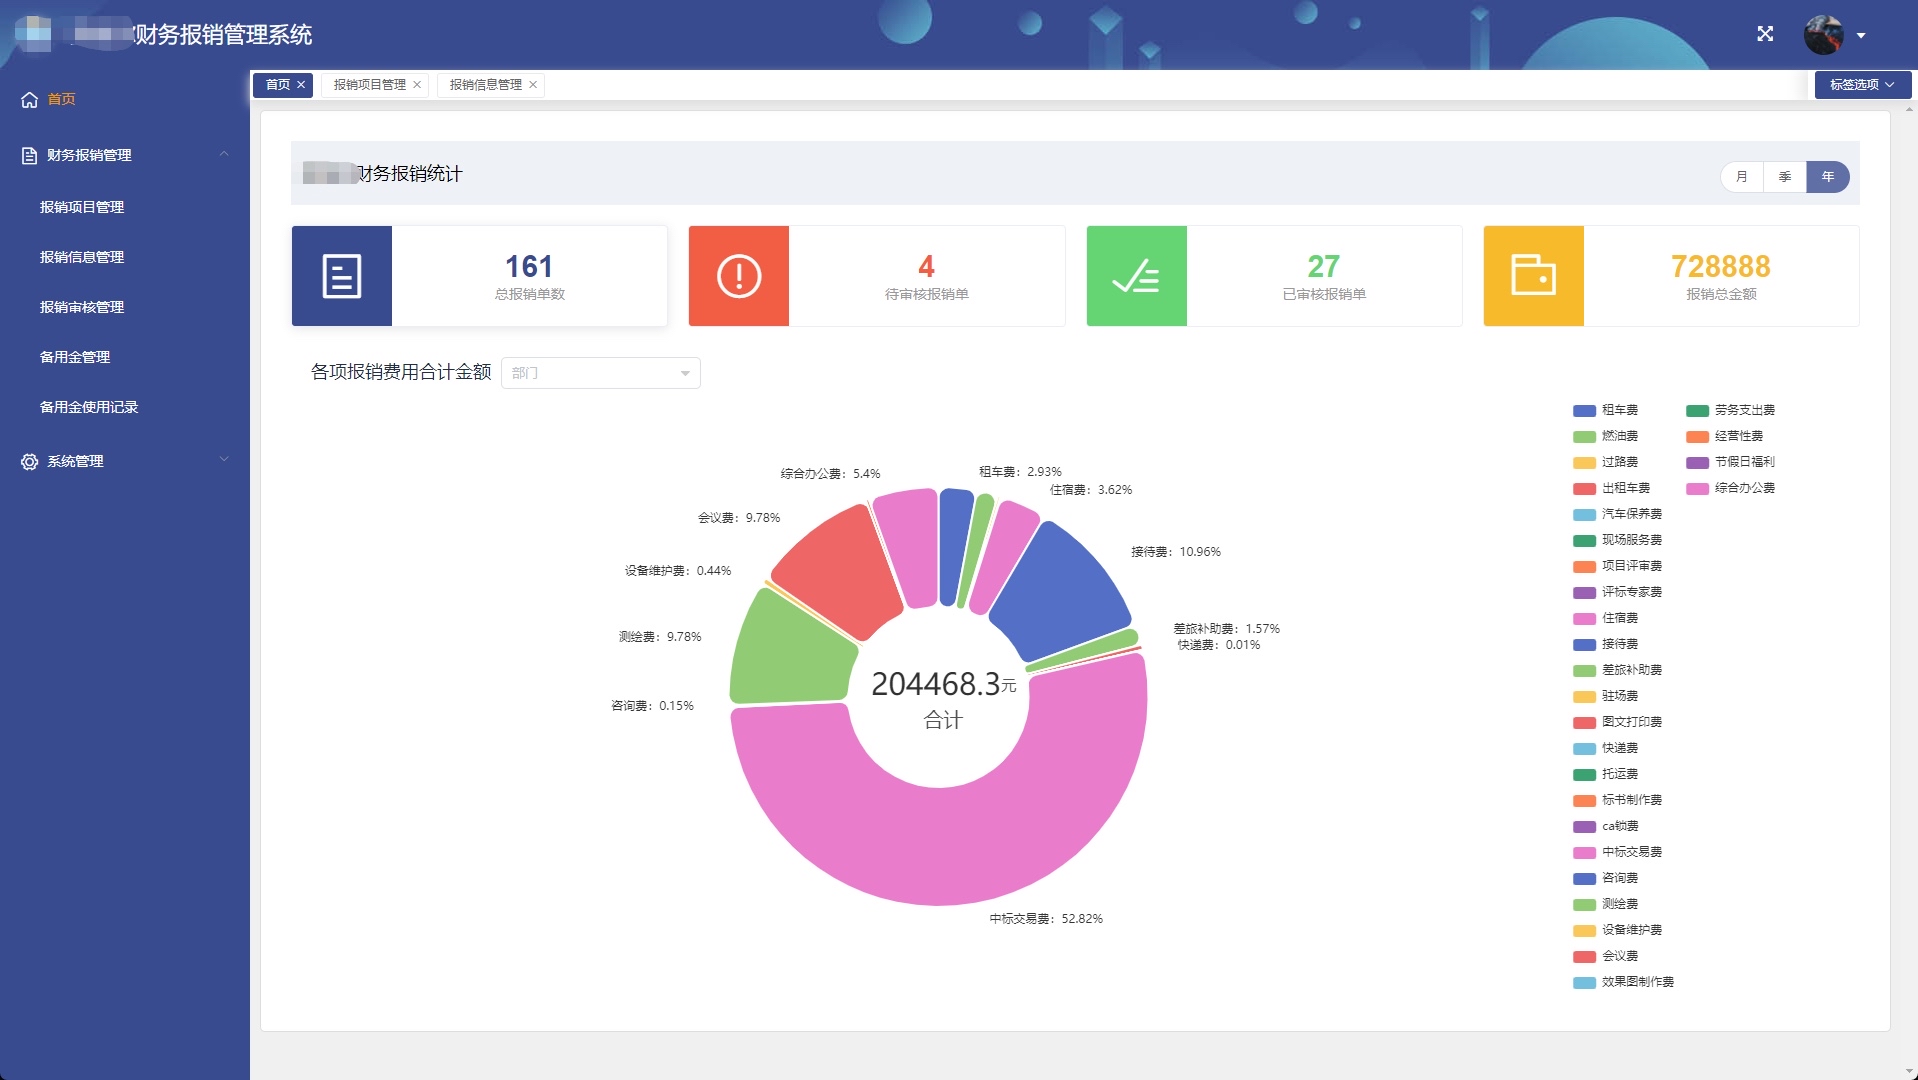Switch statistics to 季 view
1918x1080 pixels.
1785,177
